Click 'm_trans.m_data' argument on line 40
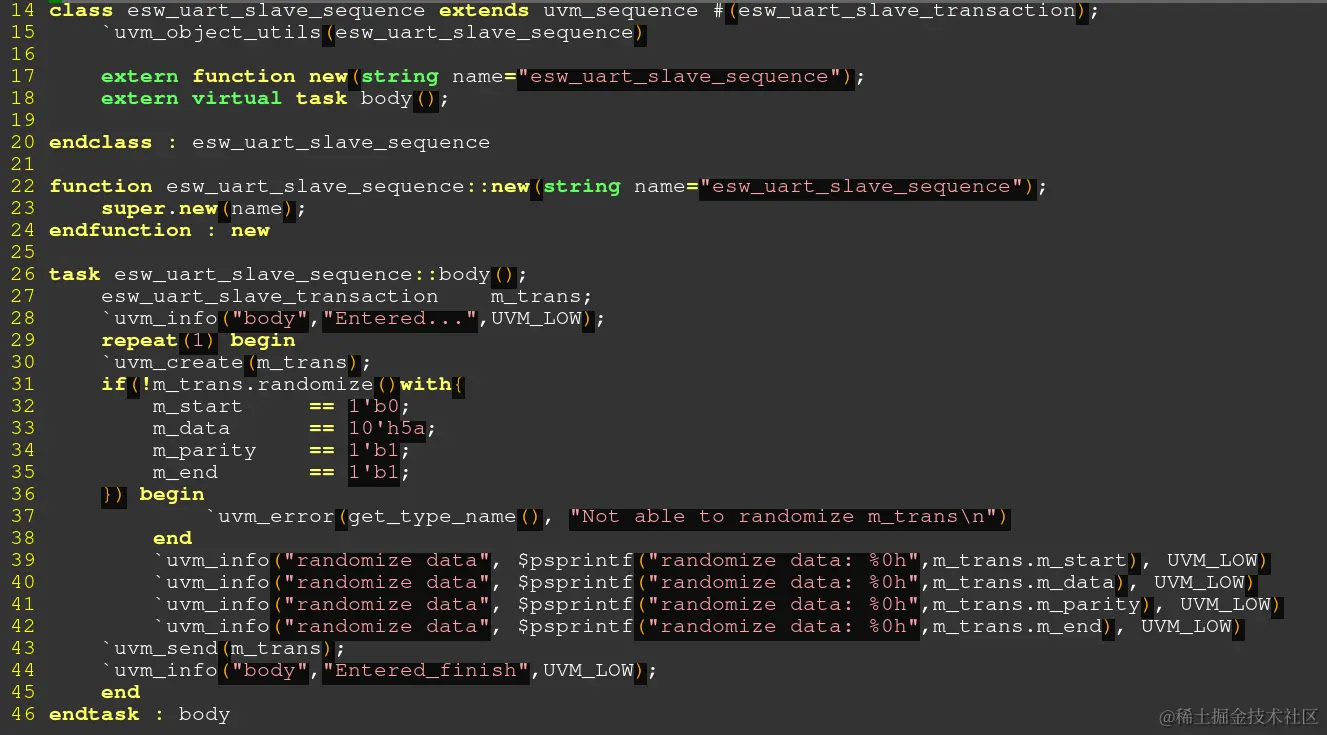 coord(1024,582)
